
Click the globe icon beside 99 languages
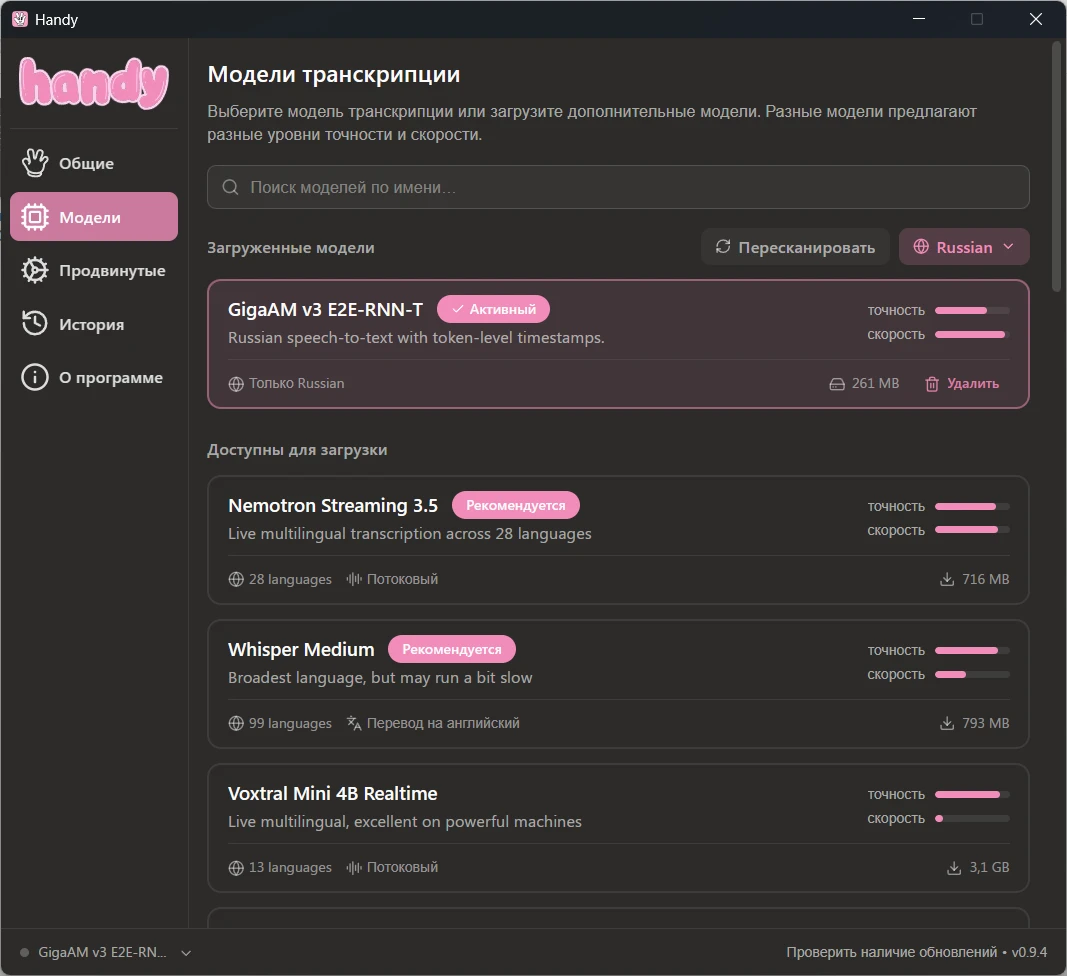click(x=236, y=723)
